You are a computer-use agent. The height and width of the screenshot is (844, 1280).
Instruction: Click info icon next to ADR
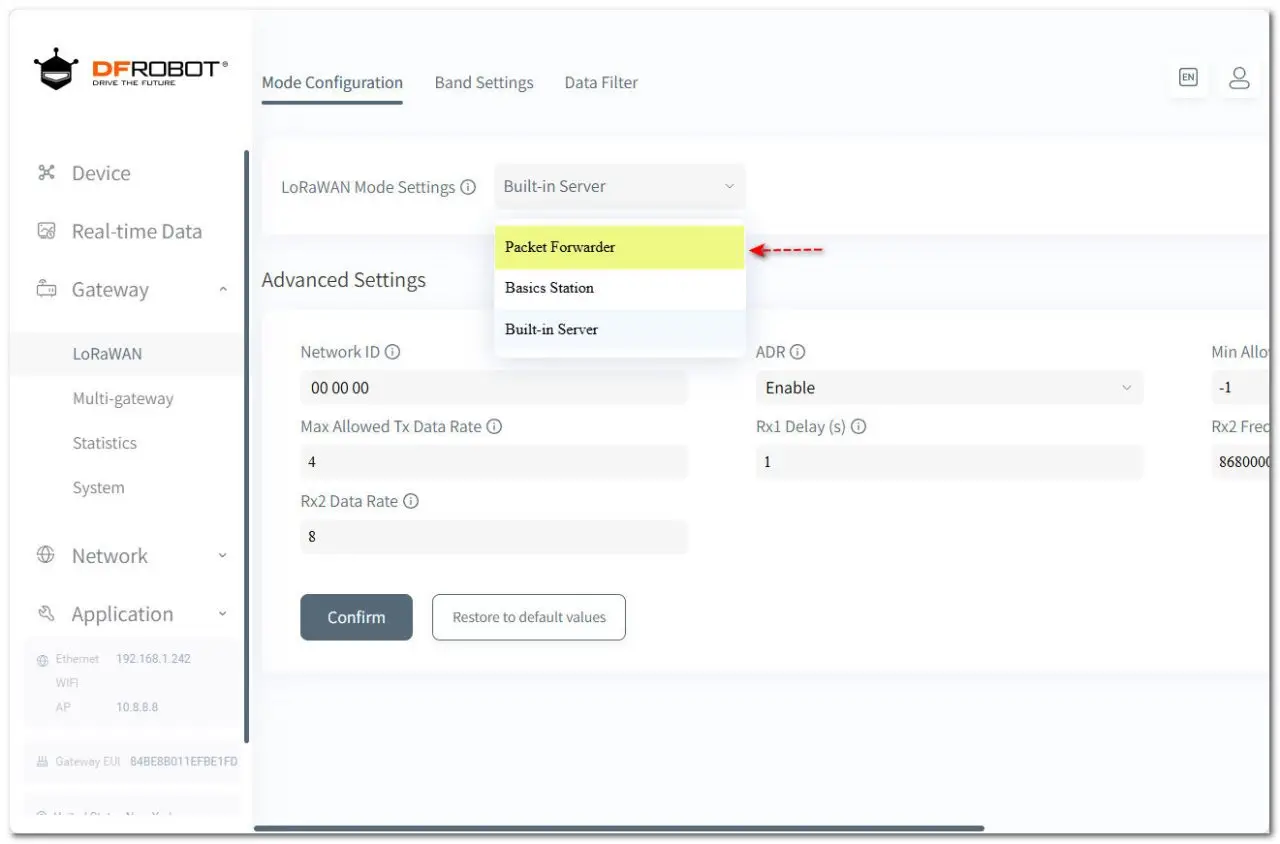(x=797, y=352)
